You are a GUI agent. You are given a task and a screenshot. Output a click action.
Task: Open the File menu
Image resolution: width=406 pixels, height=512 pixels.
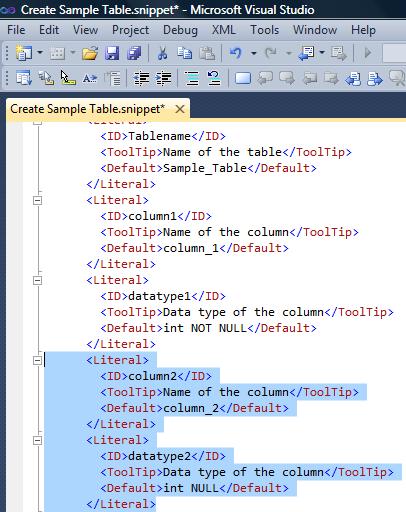[x=16, y=30]
